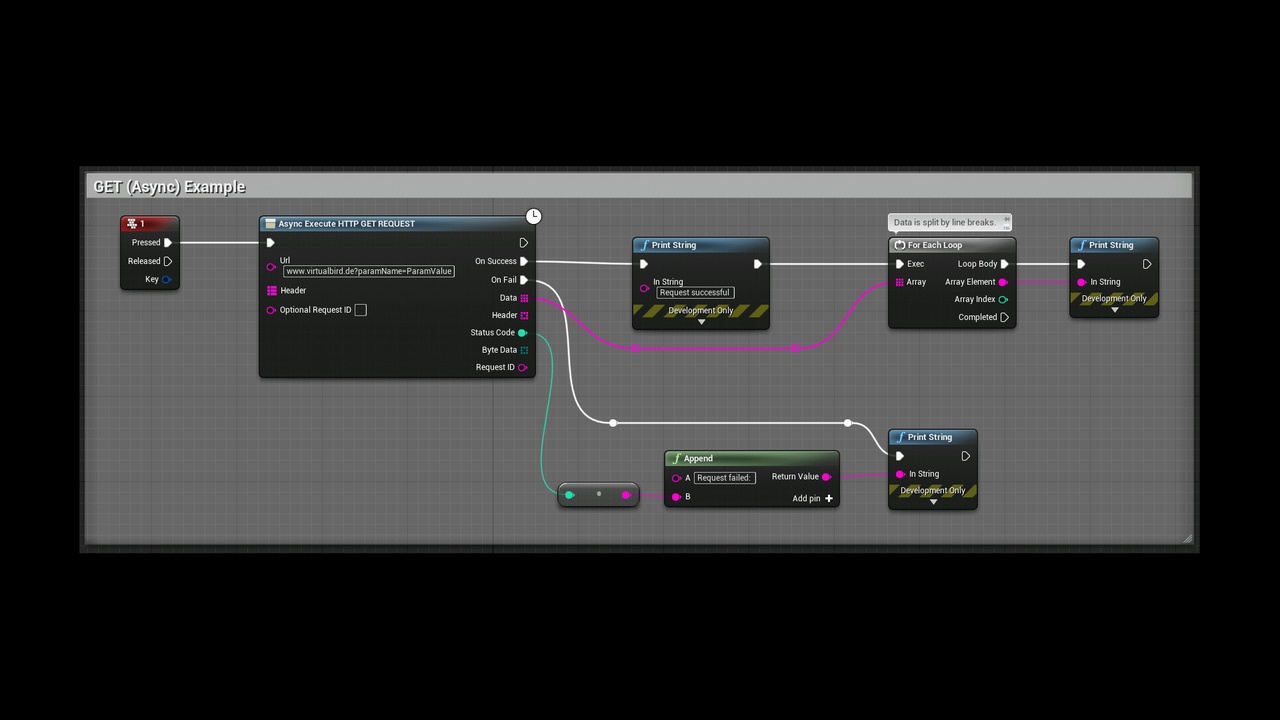The image size is (1280, 720).
Task: Toggle the Optional Request ID checkbox
Action: pos(361,310)
